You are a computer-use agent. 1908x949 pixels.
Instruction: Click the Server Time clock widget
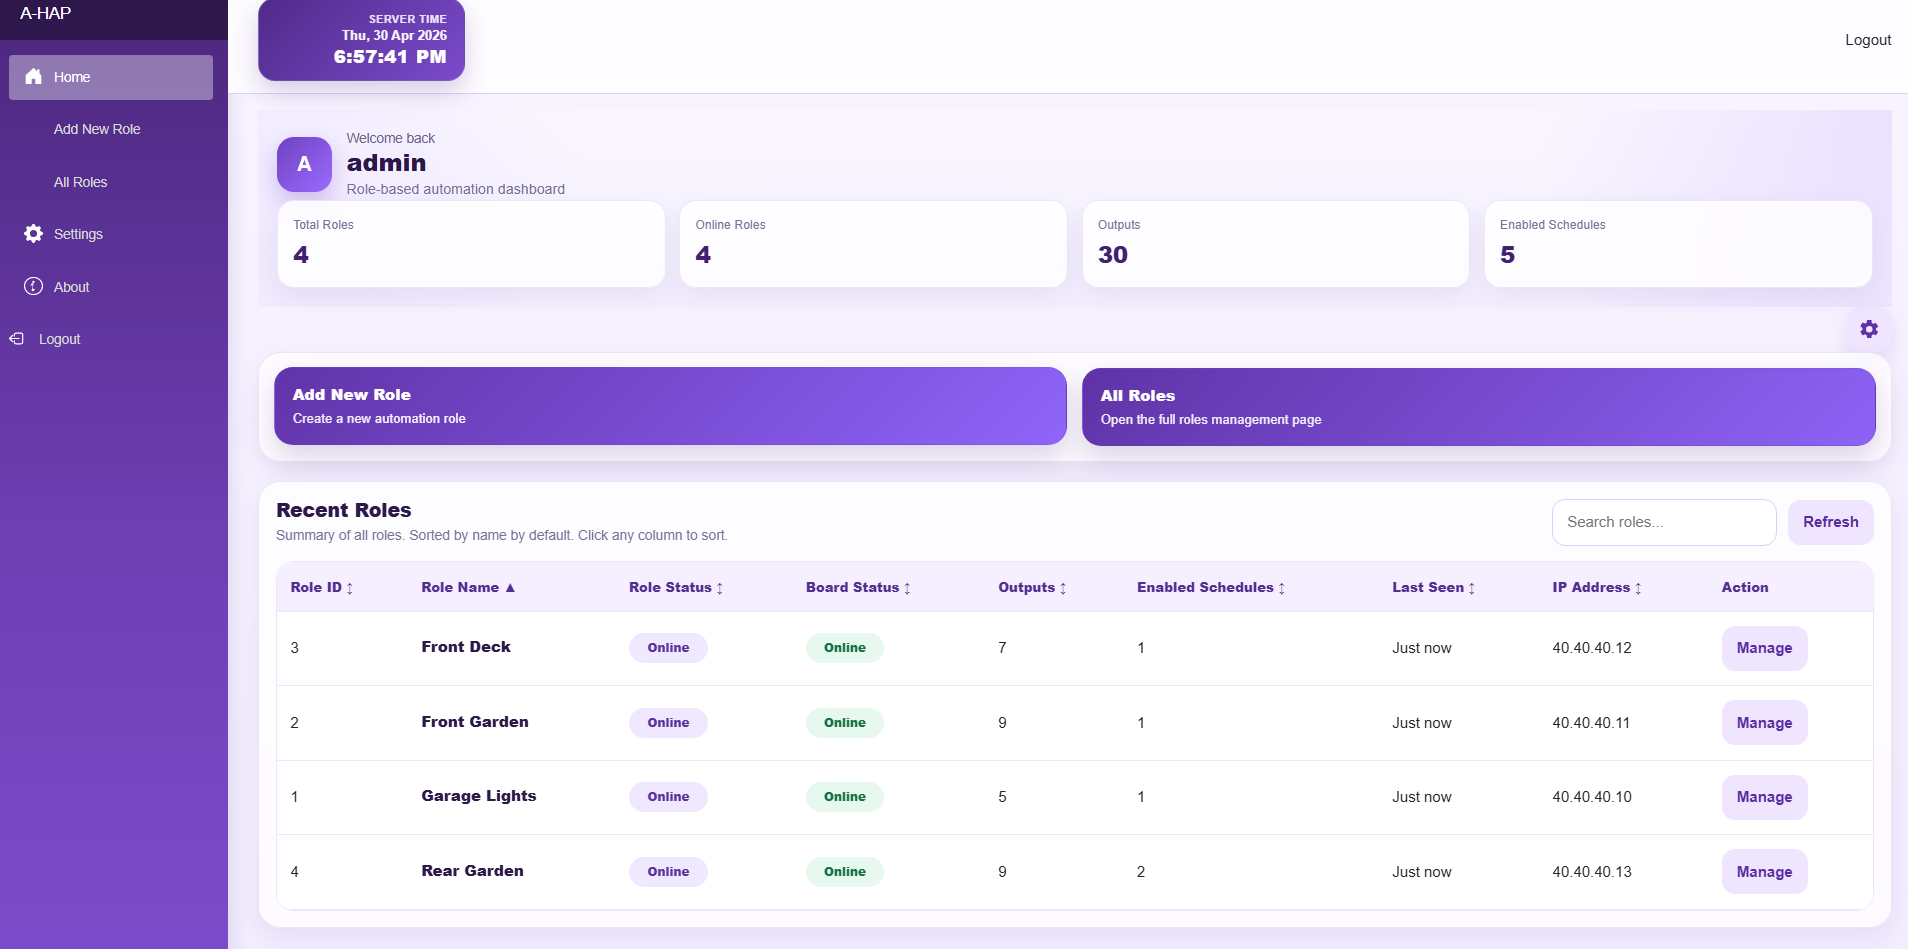pos(361,40)
